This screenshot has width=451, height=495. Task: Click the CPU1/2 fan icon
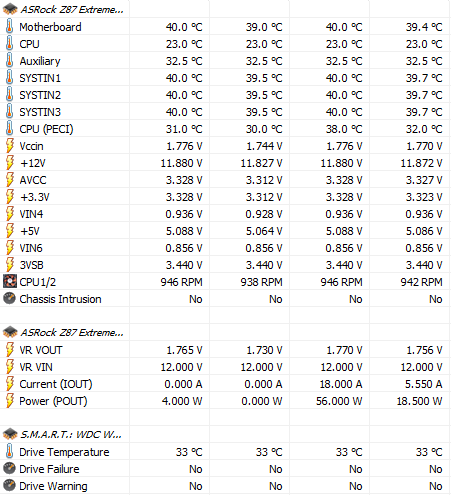coord(10,282)
